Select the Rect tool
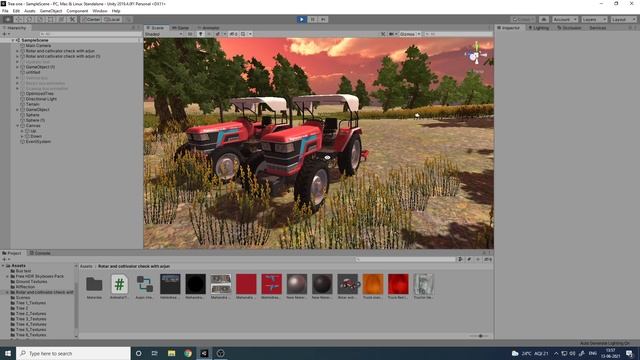The height and width of the screenshot is (360, 640). 51,19
